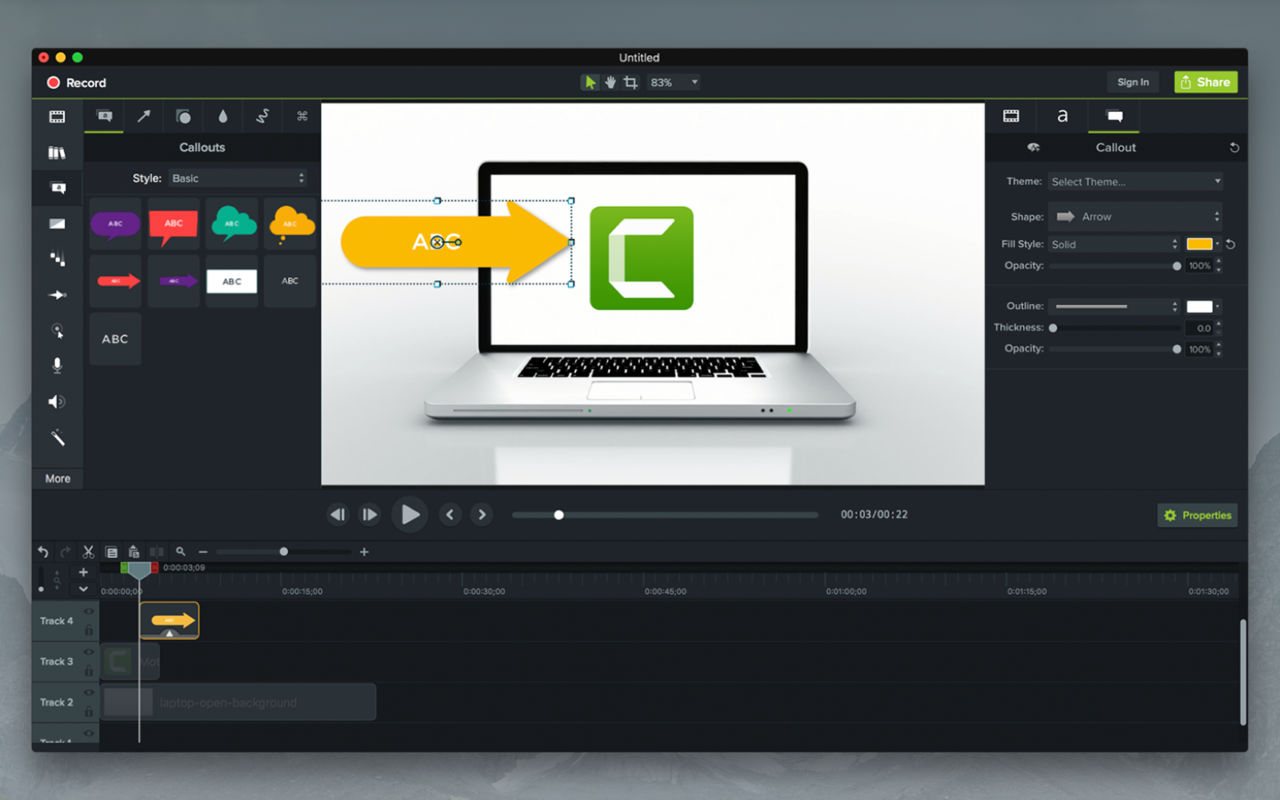Open the Fill Style dropdown set to Solid

point(1114,244)
